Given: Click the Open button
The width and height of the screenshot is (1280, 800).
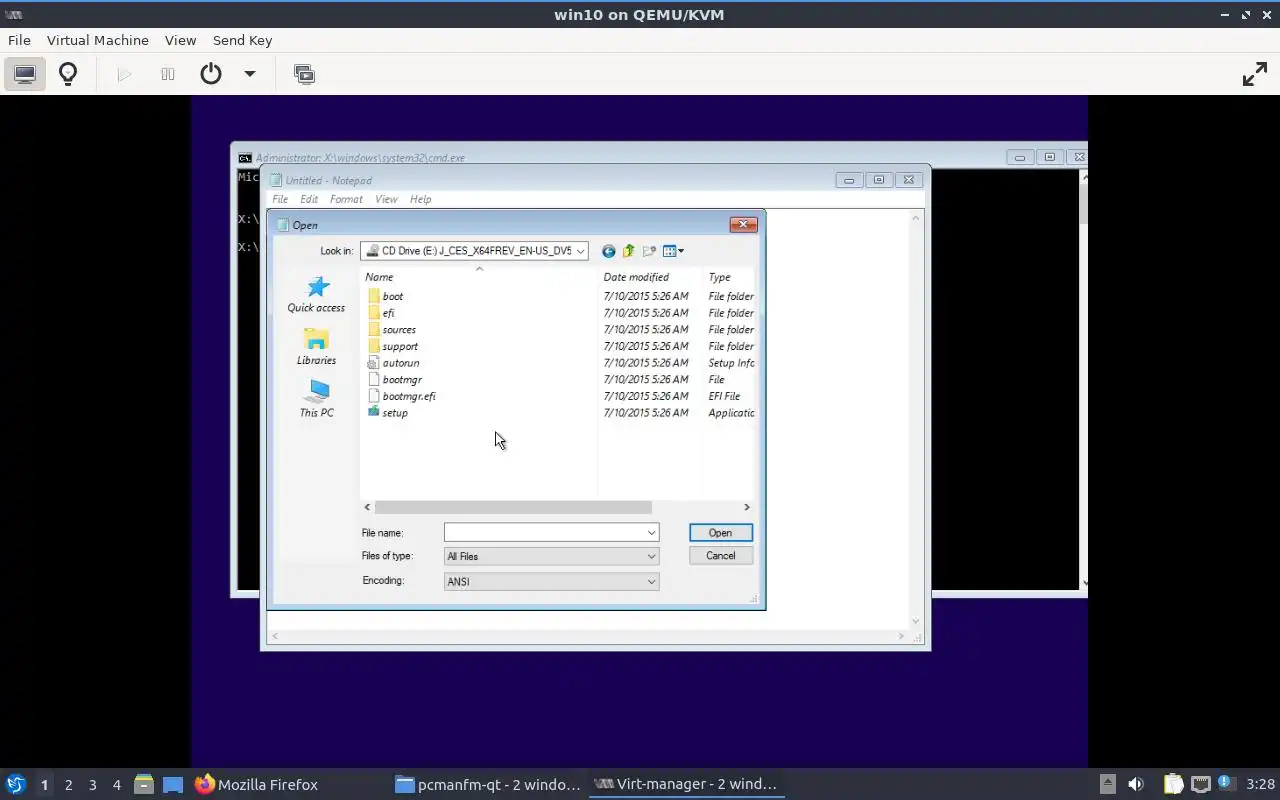Looking at the screenshot, I should (x=721, y=532).
